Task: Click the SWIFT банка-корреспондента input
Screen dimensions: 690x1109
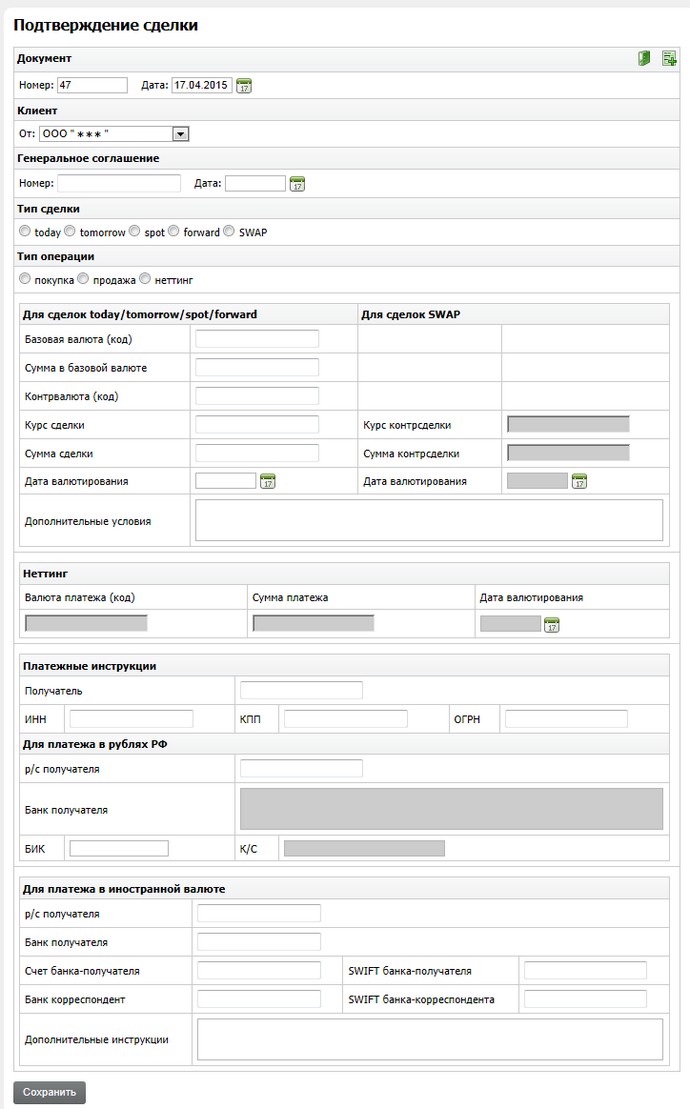Action: 585,999
